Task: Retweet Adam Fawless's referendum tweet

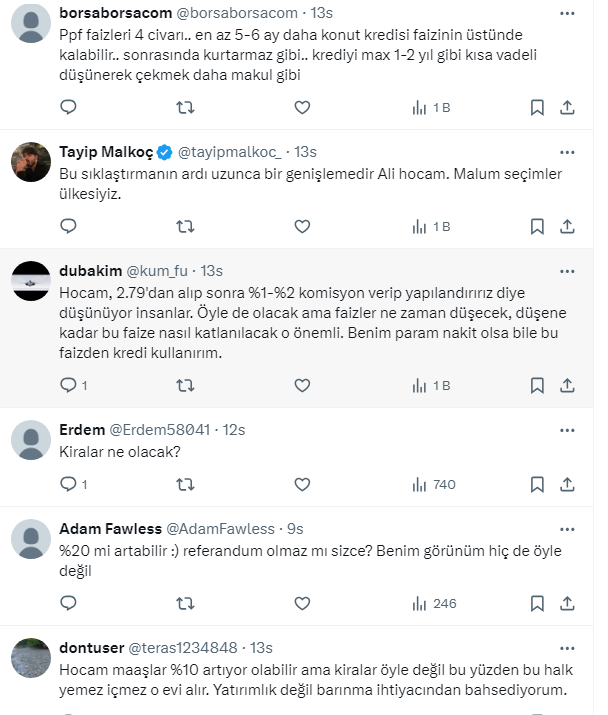Action: pyautogui.click(x=185, y=603)
